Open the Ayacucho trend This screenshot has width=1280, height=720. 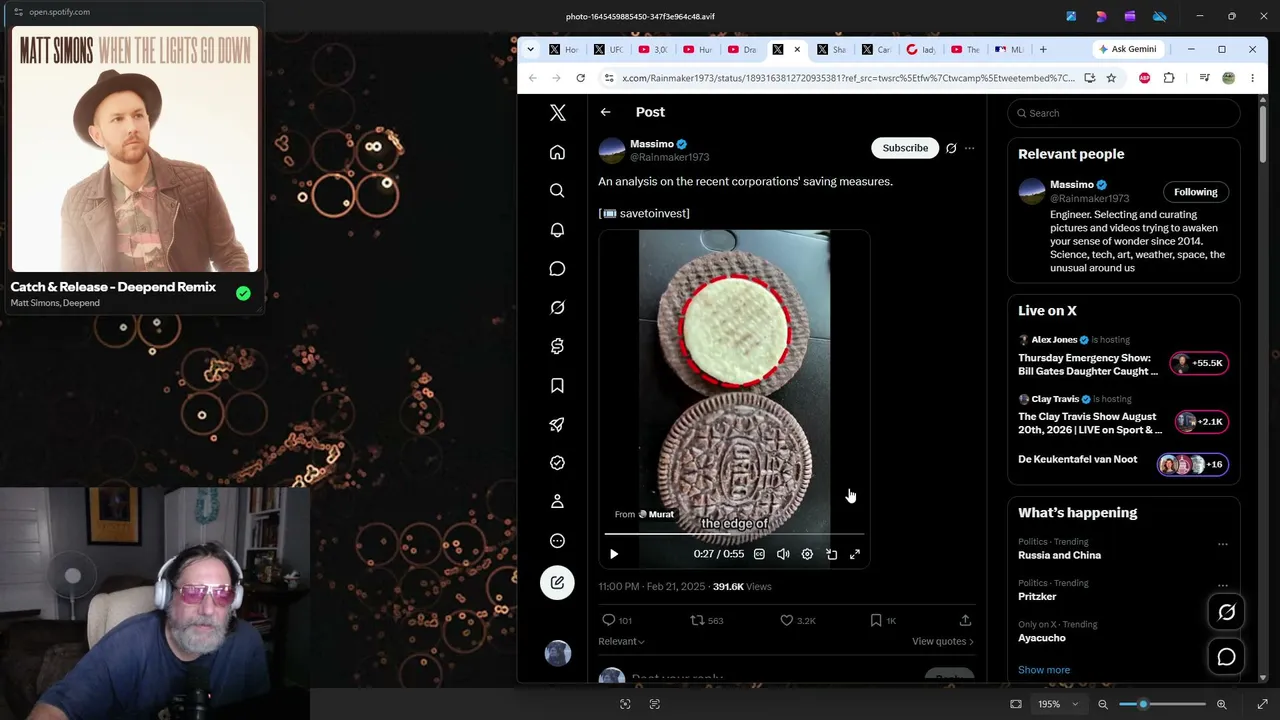(1042, 638)
